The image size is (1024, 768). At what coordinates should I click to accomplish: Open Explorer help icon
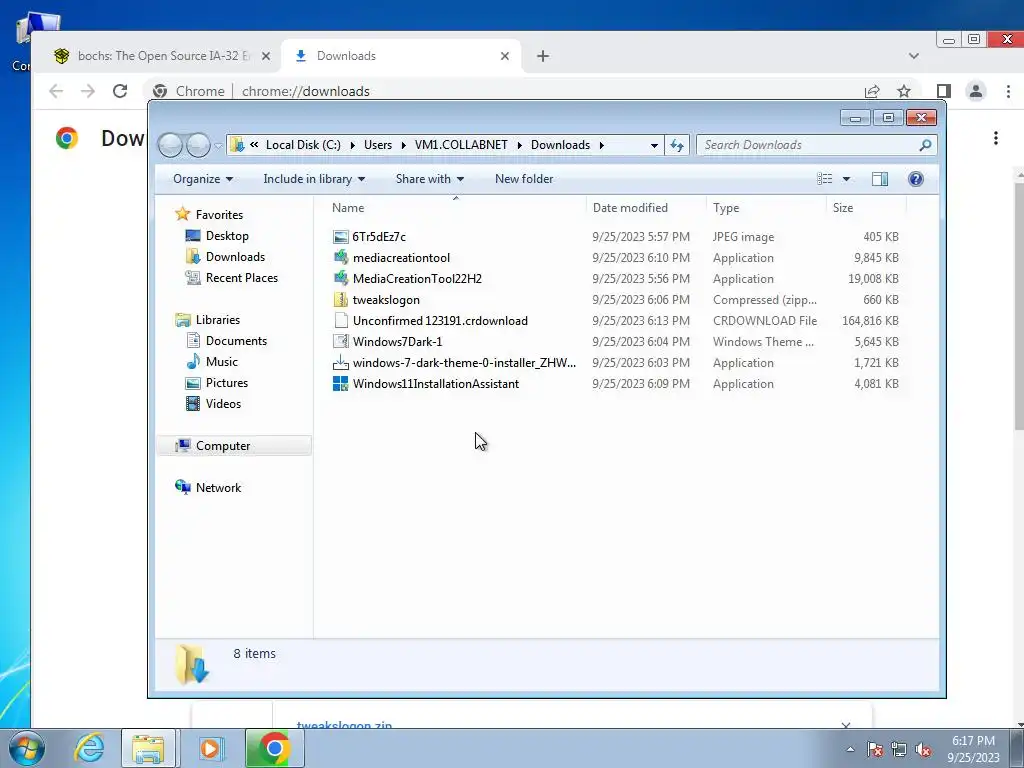tap(916, 179)
